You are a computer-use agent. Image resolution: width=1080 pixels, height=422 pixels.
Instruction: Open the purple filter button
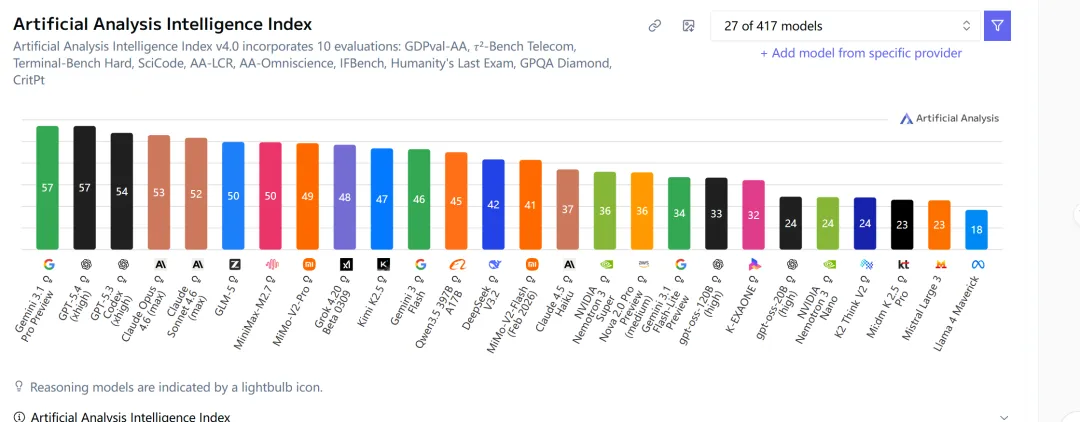coord(997,26)
